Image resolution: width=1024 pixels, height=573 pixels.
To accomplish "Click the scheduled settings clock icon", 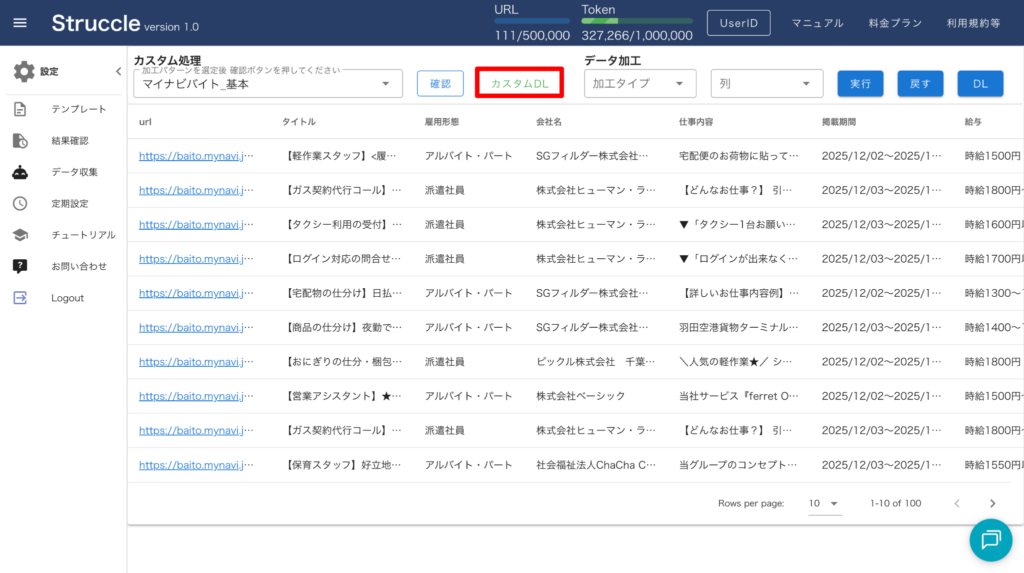I will 20,203.
